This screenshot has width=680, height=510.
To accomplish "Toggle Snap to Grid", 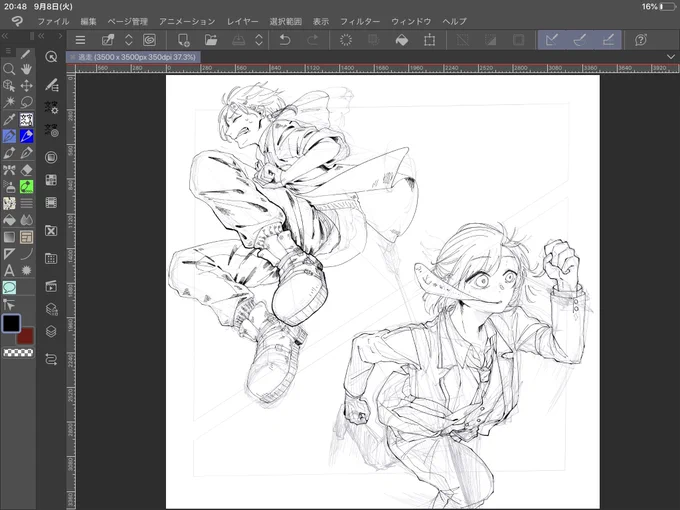I will pos(608,40).
